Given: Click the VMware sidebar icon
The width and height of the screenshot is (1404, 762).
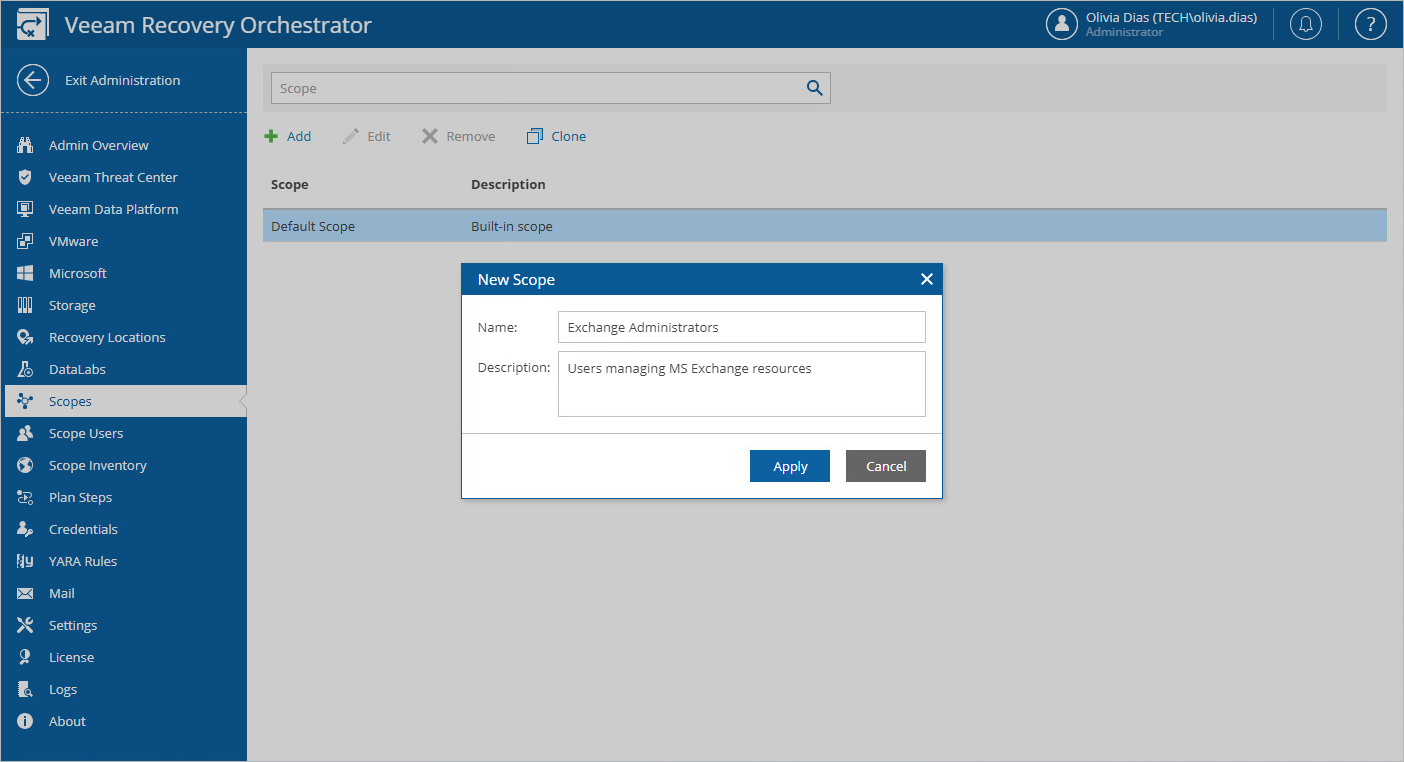Looking at the screenshot, I should 26,241.
